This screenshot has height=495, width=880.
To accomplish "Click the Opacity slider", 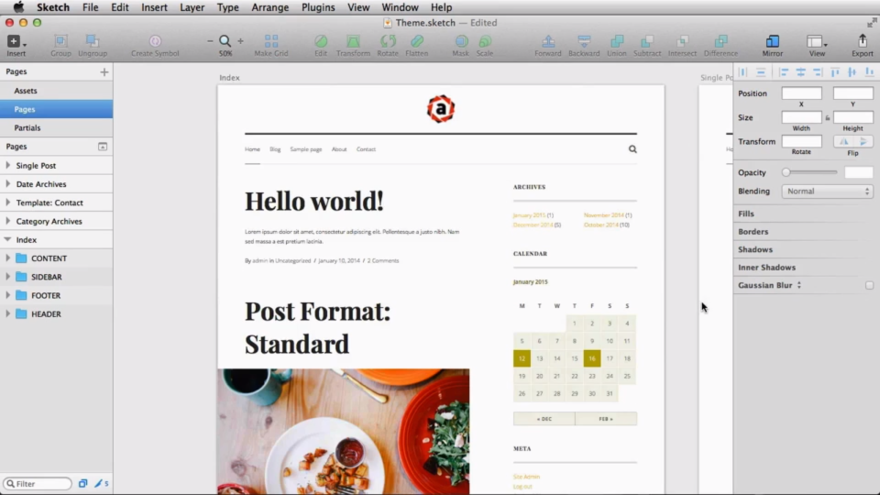I will coord(811,172).
